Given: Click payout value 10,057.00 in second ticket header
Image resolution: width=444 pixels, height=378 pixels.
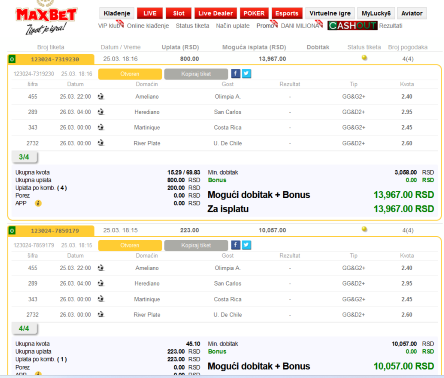Looking at the screenshot, I should coord(272,230).
